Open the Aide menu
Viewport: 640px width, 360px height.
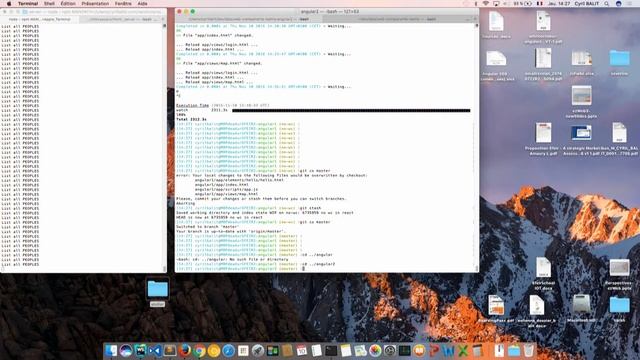(142, 4)
